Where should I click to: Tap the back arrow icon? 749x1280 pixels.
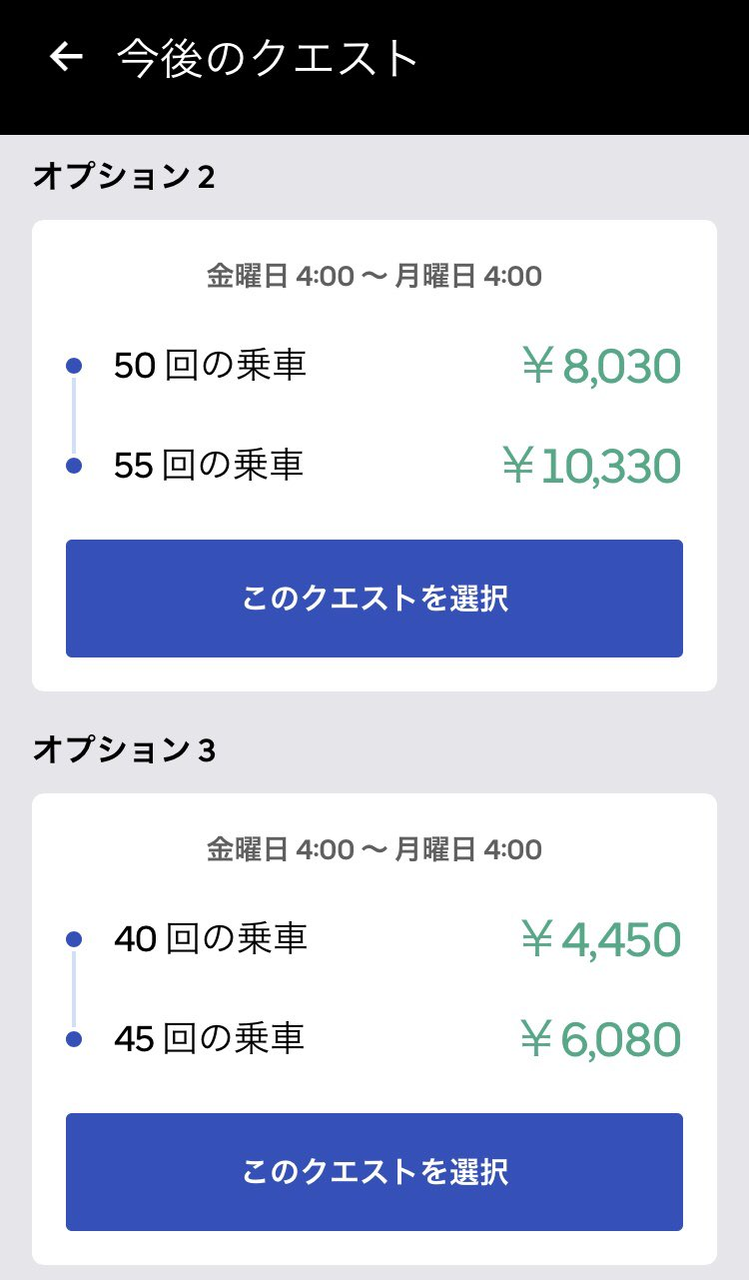click(66, 57)
